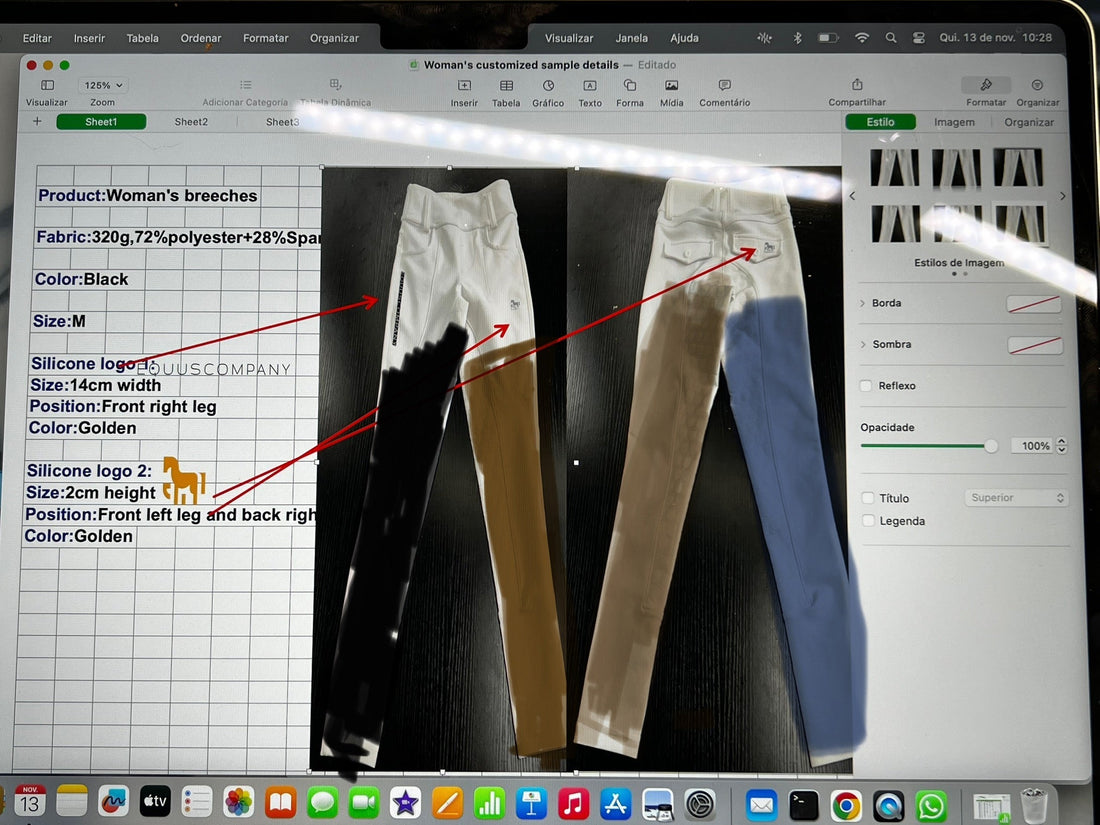Expand the Sombra section
This screenshot has width=1100, height=825.
pyautogui.click(x=863, y=344)
